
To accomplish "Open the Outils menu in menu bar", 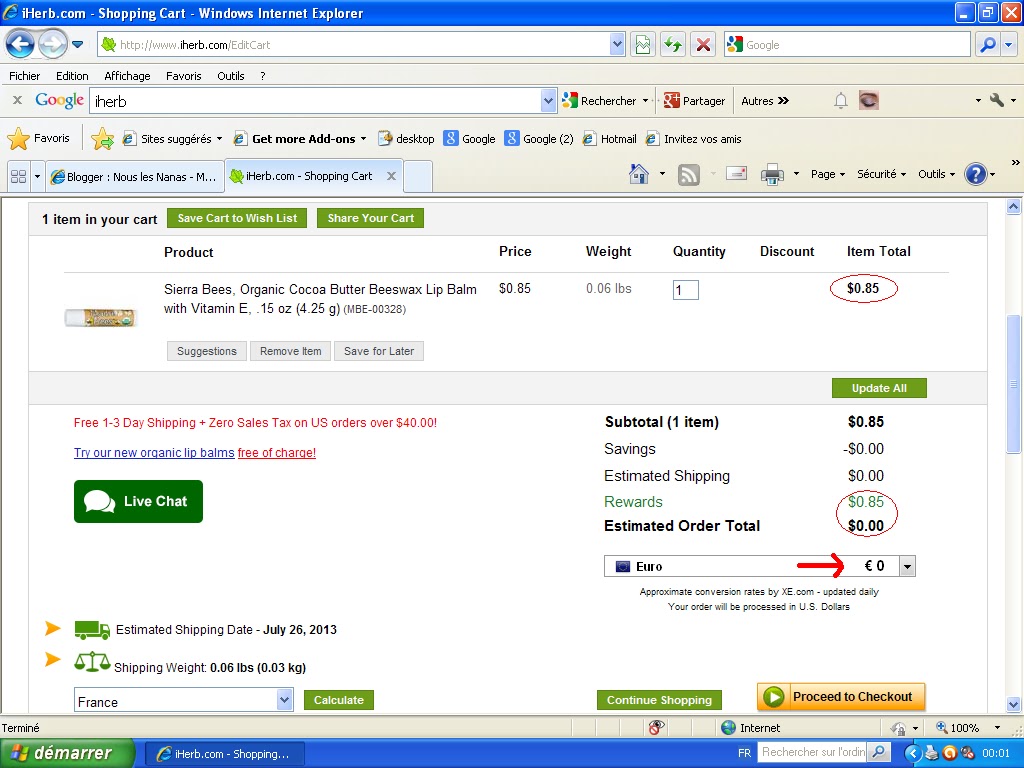I will pyautogui.click(x=231, y=76).
